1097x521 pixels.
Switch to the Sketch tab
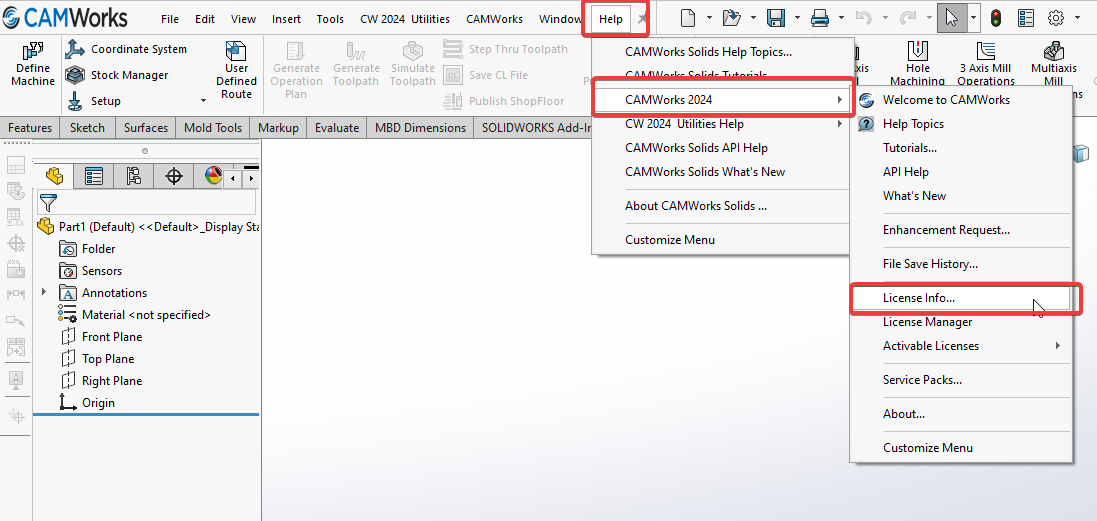[87, 127]
